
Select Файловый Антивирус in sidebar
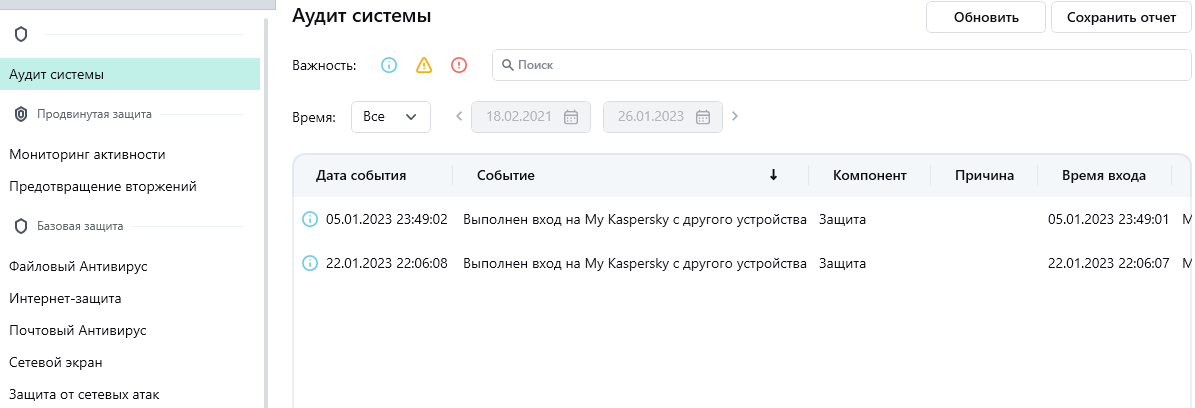tap(78, 266)
